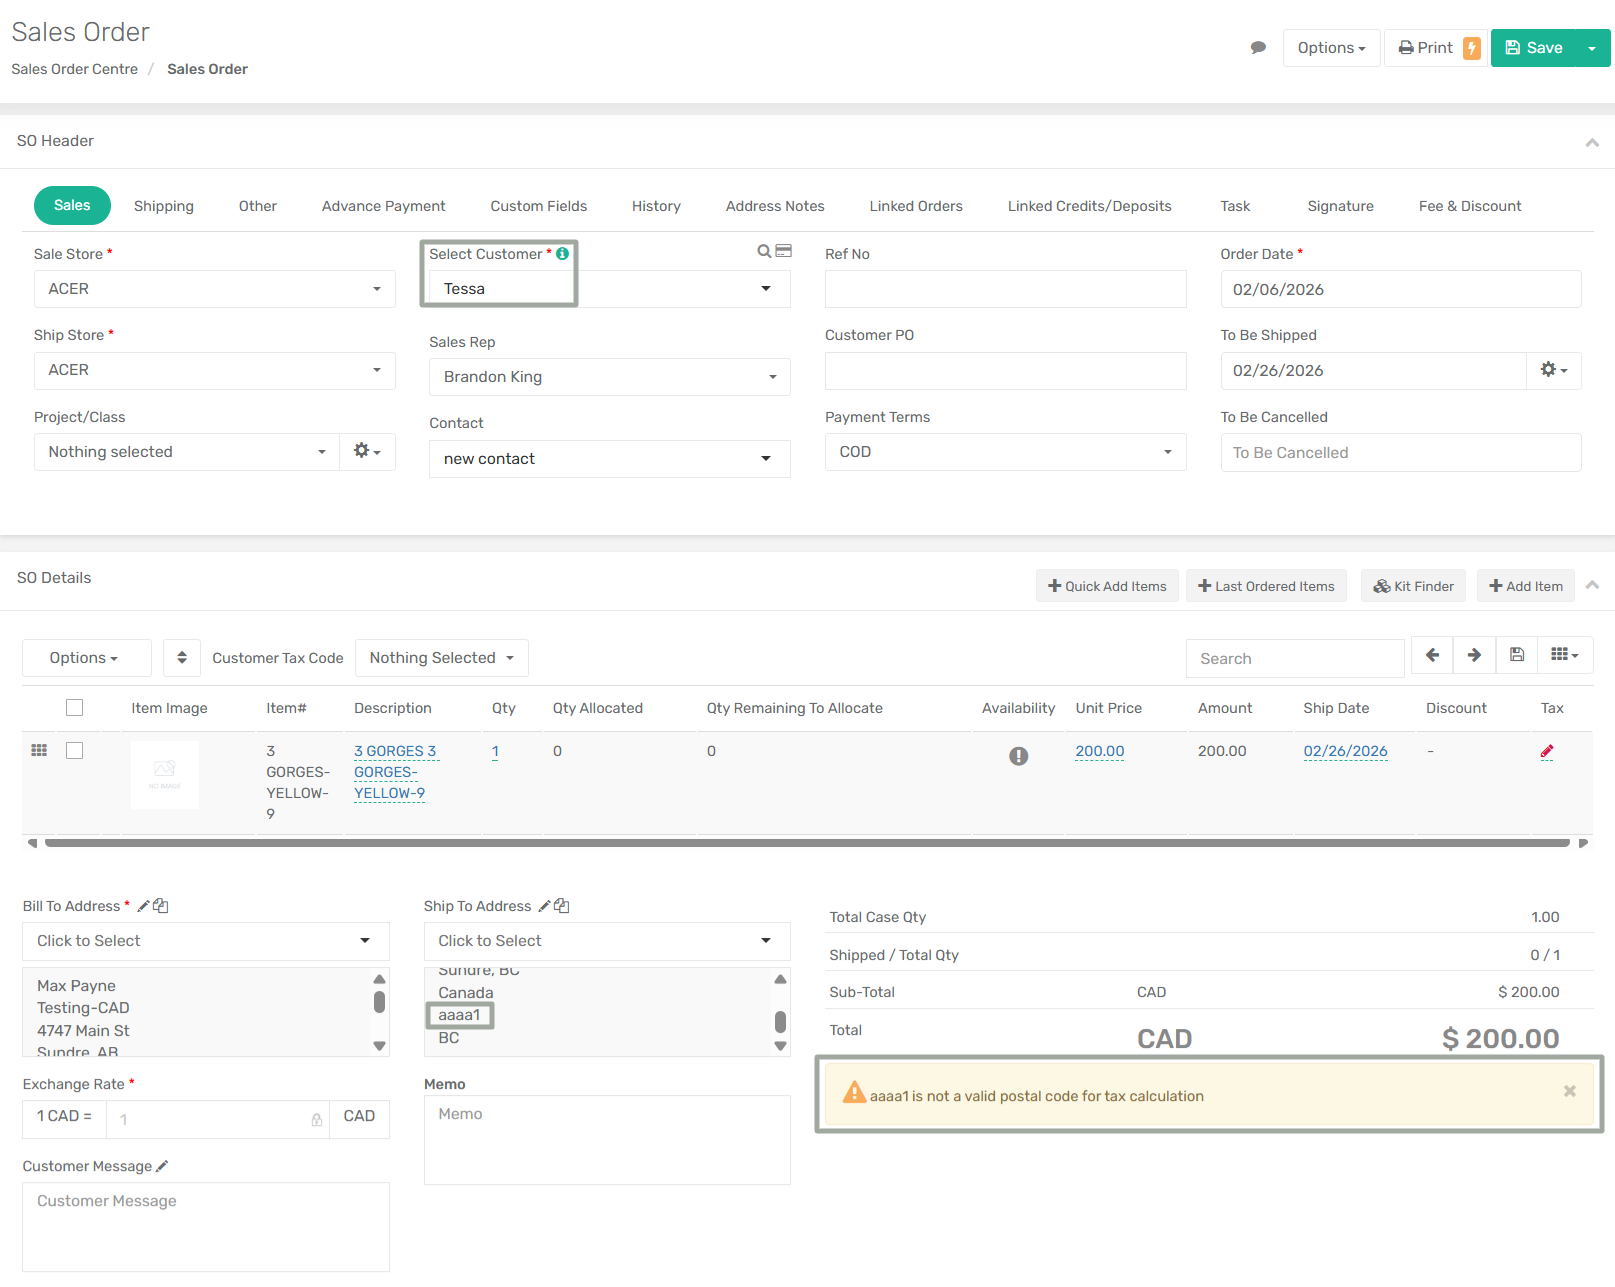Dismiss the invalid postal code warning
The height and width of the screenshot is (1287, 1615).
1569,1091
